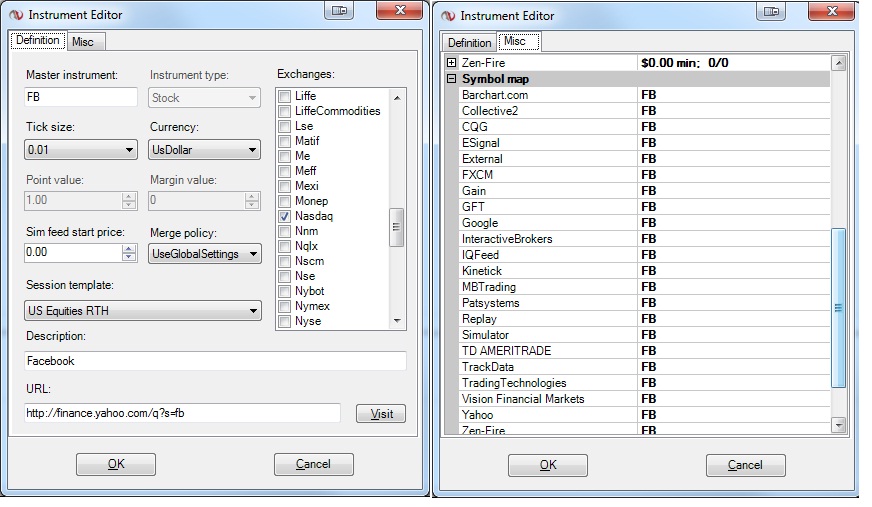The height and width of the screenshot is (507, 872).
Task: Click the symbol map scroll up arrow
Action: [839, 63]
